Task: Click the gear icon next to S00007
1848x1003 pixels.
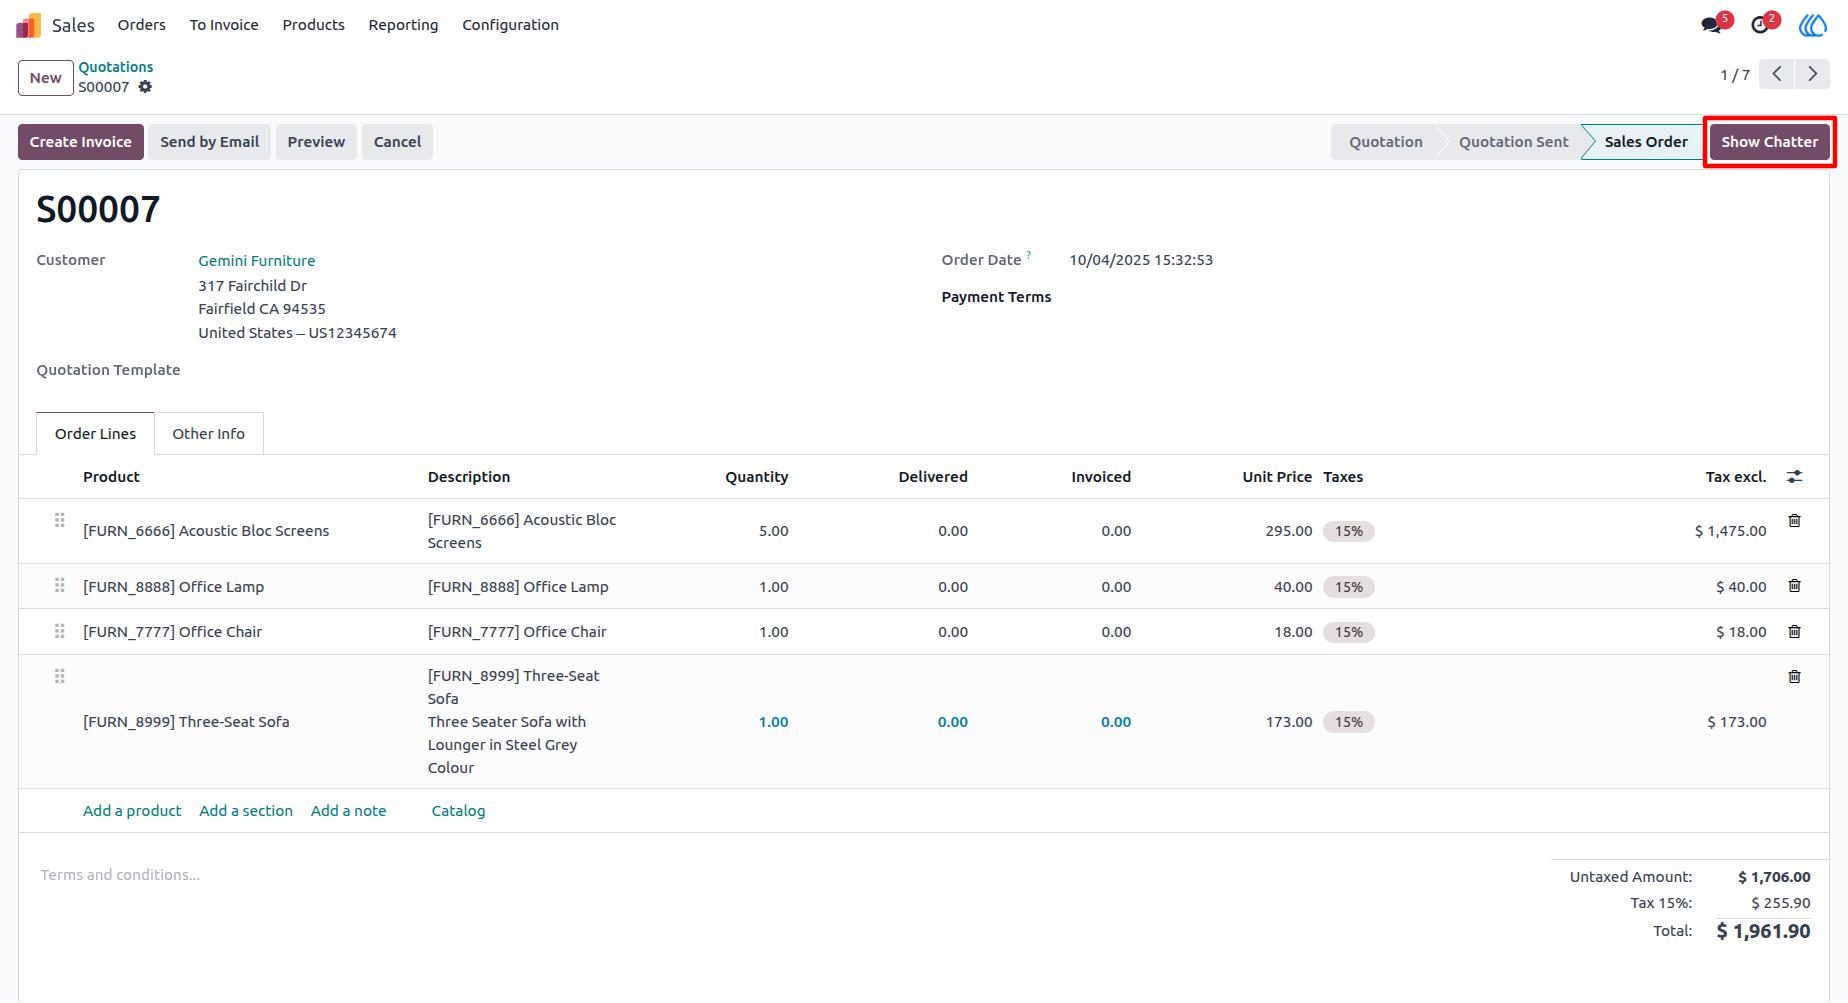Action: pos(145,87)
